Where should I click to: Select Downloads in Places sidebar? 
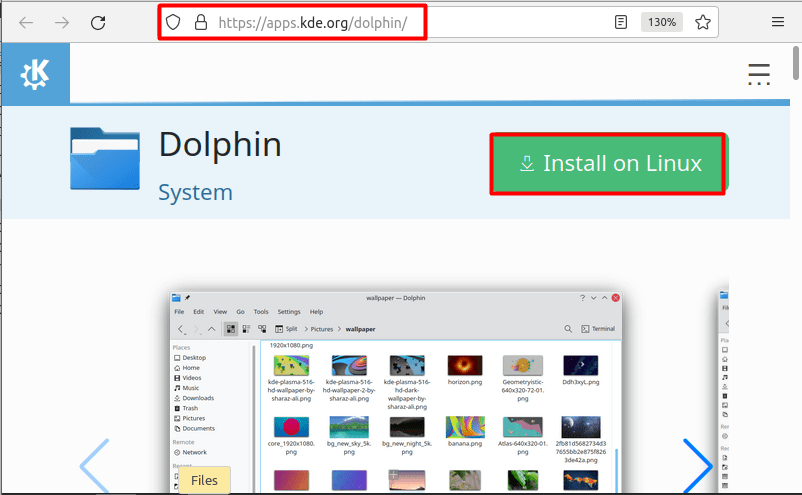tap(194, 398)
